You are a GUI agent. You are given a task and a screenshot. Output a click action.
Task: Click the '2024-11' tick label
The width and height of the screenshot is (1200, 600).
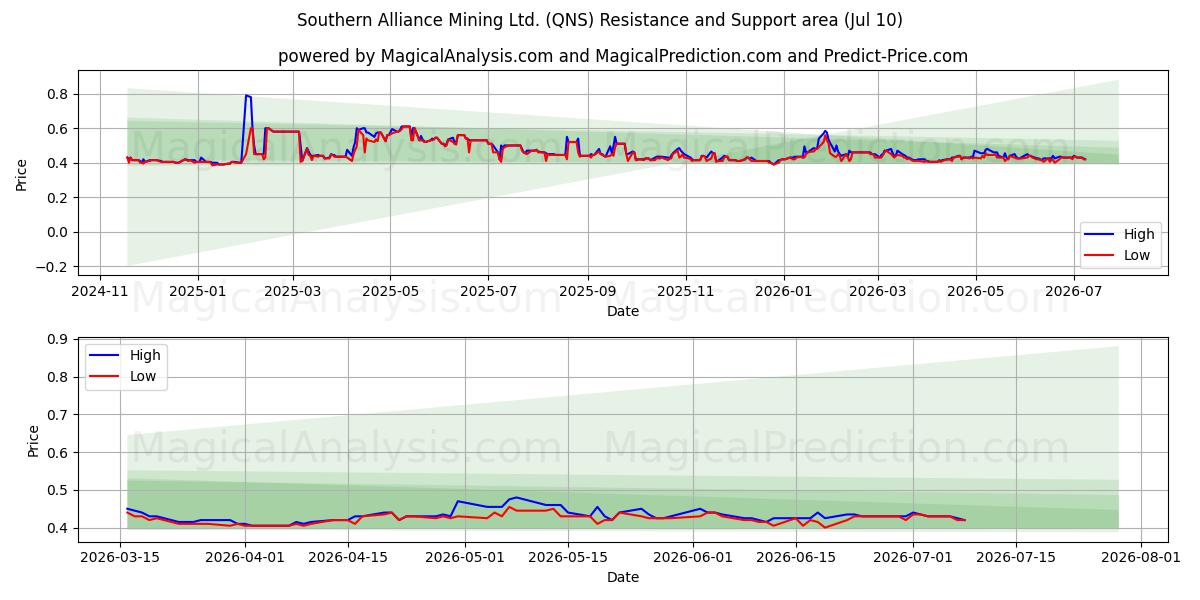click(100, 290)
